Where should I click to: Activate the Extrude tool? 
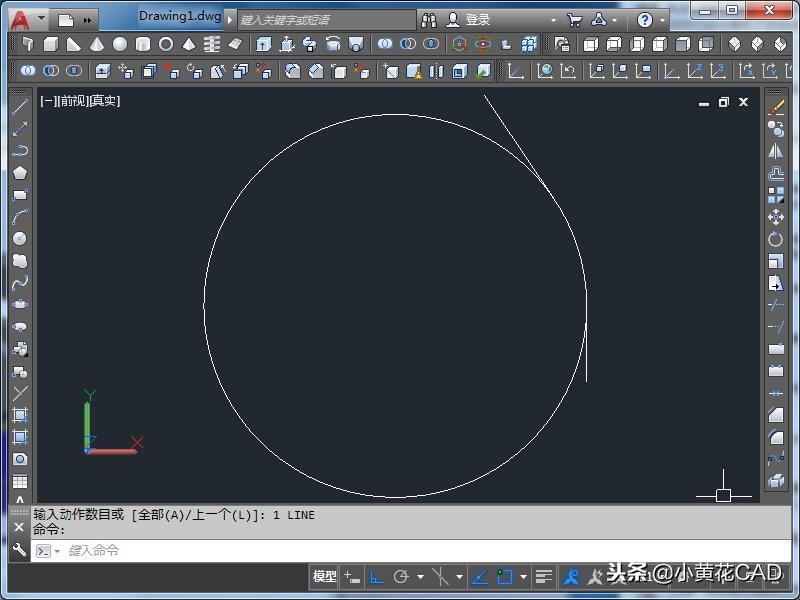pos(263,44)
